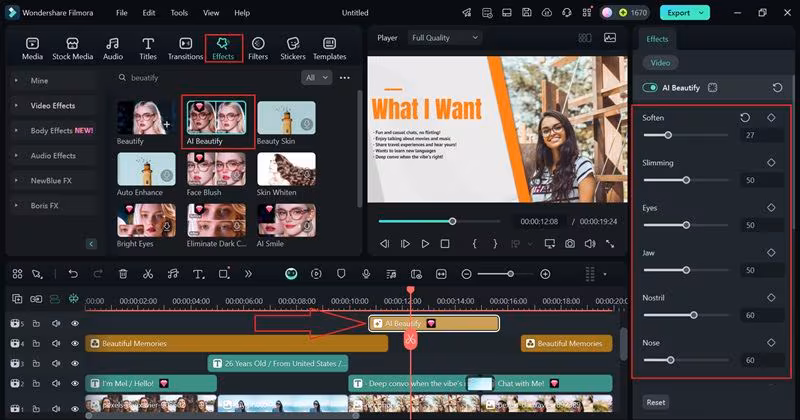Open the Export dropdown arrow

[x=702, y=13]
